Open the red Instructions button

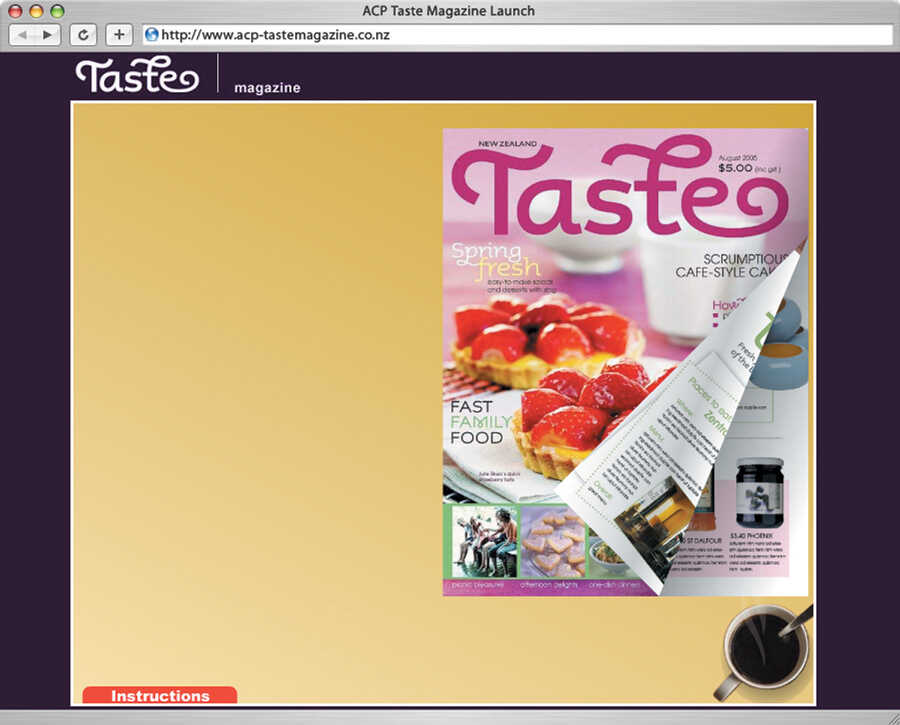coord(160,695)
